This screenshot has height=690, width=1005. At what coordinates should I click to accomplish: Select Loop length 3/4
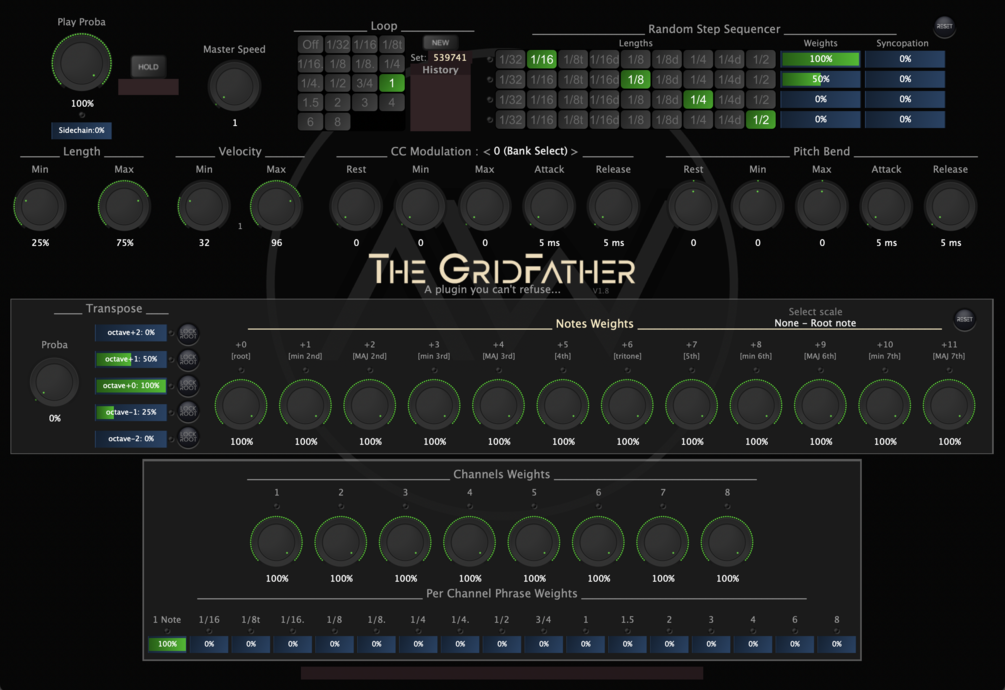[x=365, y=83]
